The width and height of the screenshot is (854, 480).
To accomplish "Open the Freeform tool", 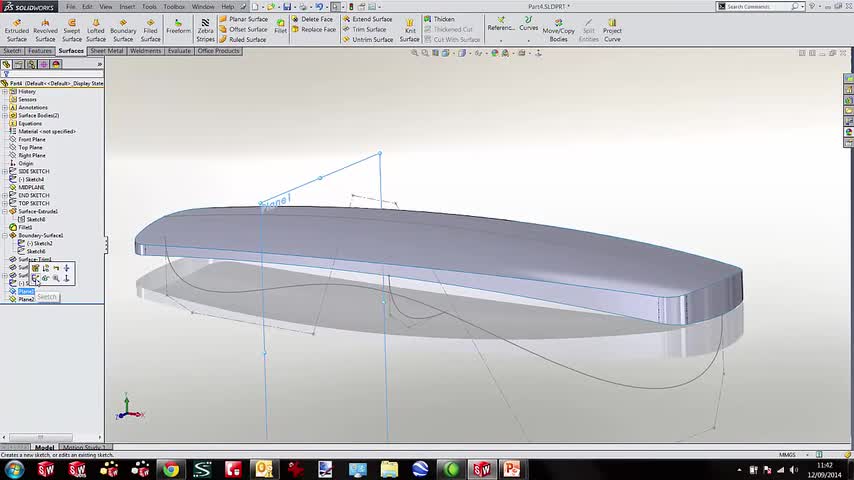I will point(178,25).
